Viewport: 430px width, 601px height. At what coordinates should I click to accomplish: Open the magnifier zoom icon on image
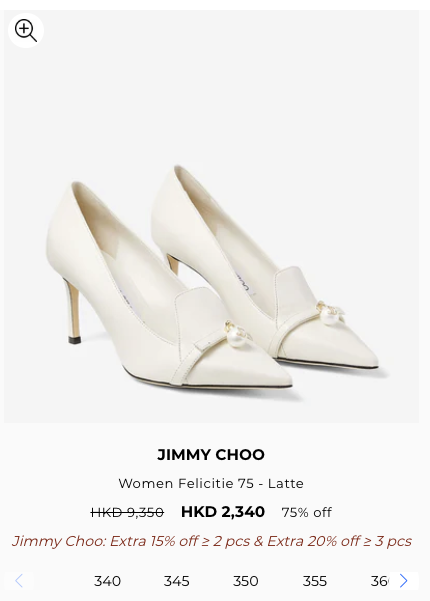tap(26, 30)
